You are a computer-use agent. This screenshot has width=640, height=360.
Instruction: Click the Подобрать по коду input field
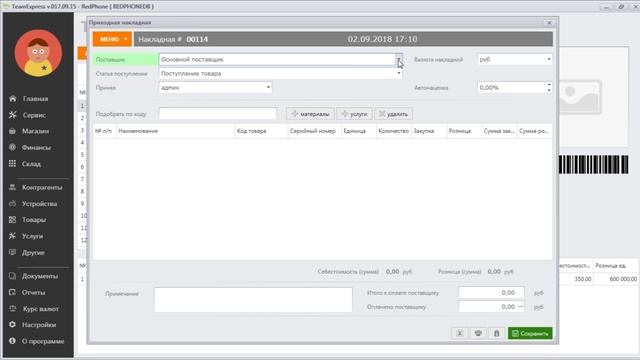(x=218, y=114)
